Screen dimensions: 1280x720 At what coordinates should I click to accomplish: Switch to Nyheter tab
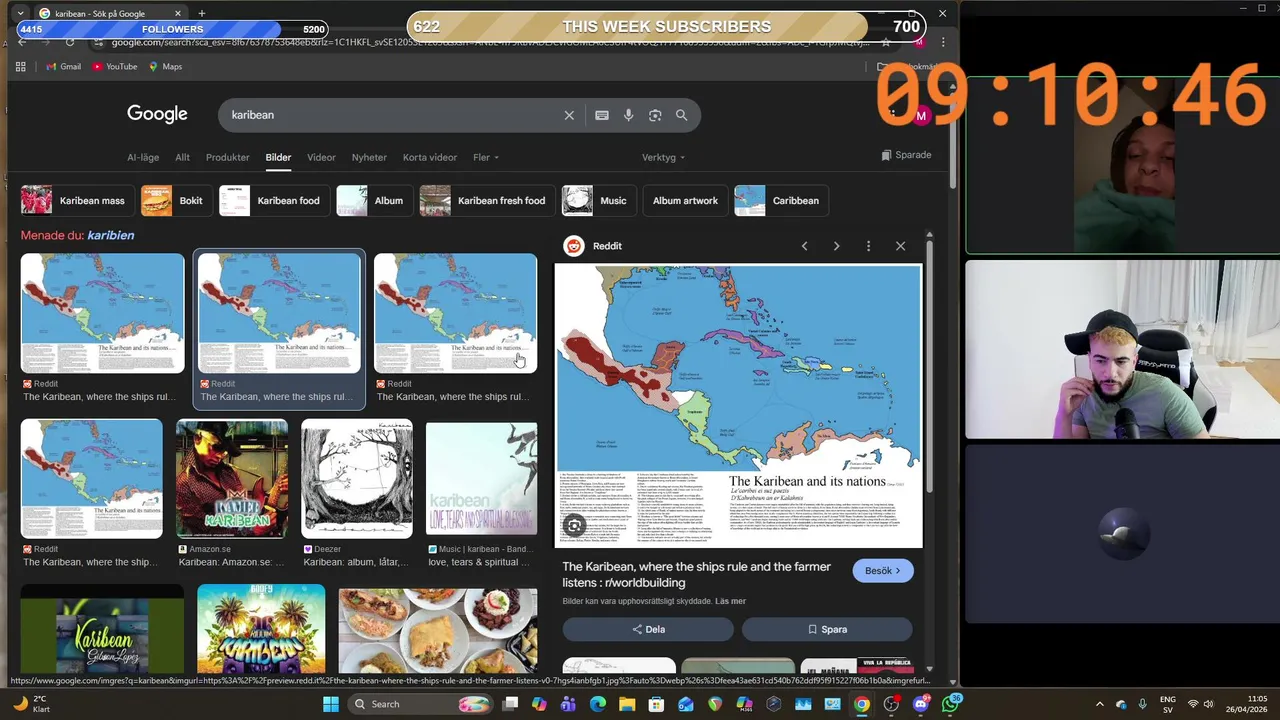tap(369, 157)
